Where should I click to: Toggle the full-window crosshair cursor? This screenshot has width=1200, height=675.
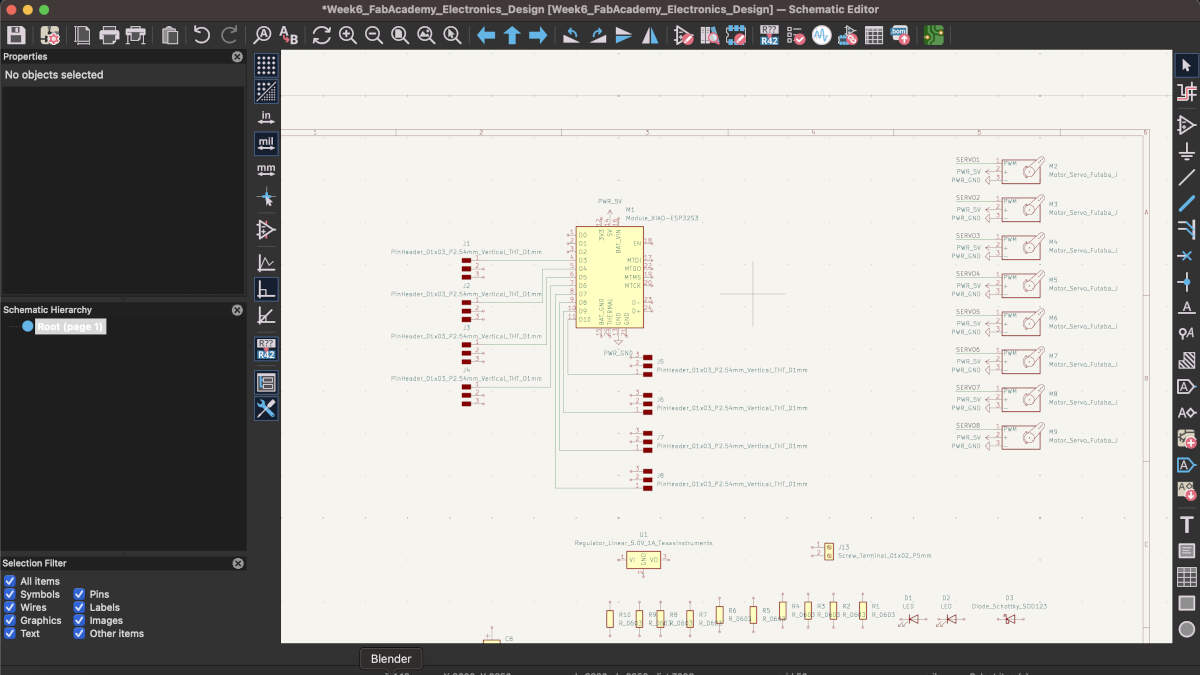tap(266, 197)
